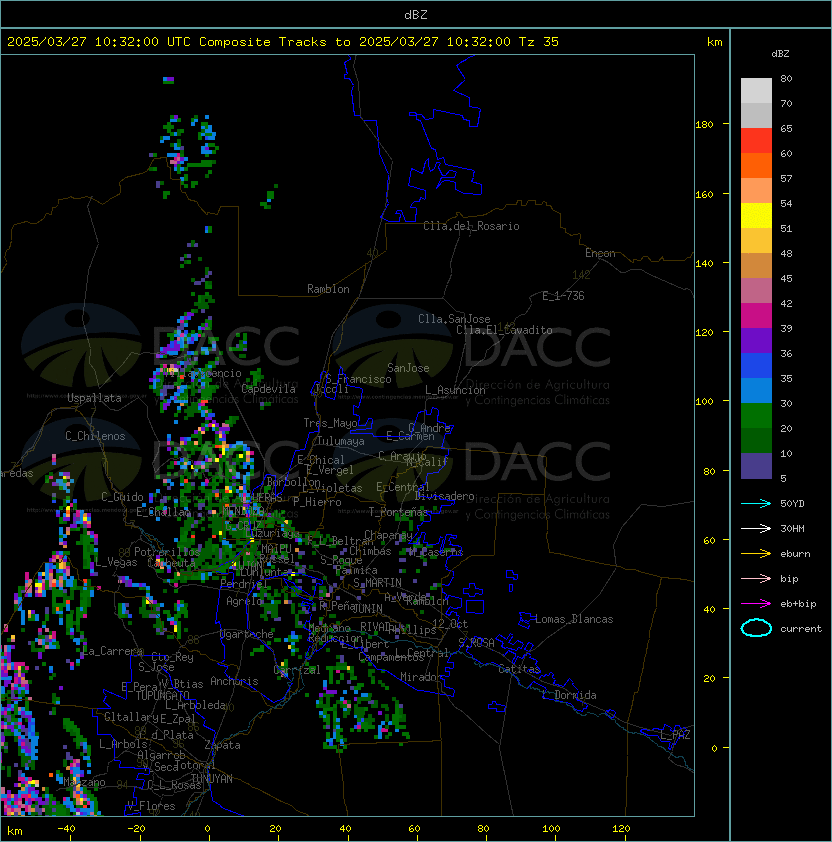Screen dimensions: 832x842
Task: Click the magenta eb+bip arrow in legend
Action: (x=756, y=604)
